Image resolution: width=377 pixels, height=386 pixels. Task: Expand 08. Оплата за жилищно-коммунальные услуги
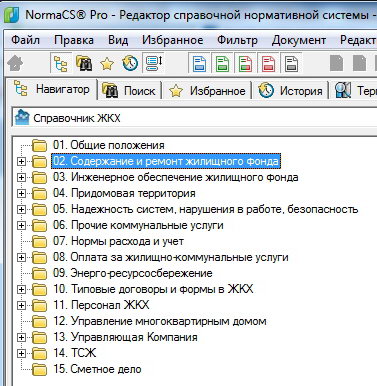pos(21,258)
